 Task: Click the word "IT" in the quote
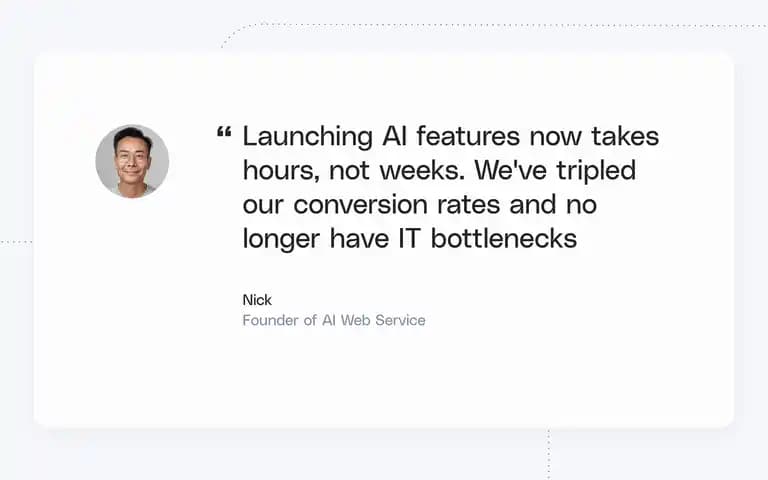coord(409,239)
